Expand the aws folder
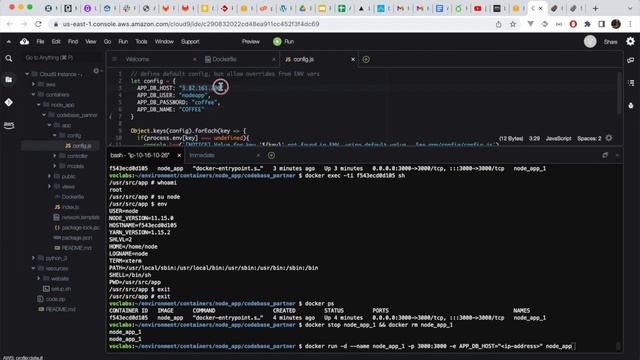Screen dimensions: 640x360 [33, 84]
